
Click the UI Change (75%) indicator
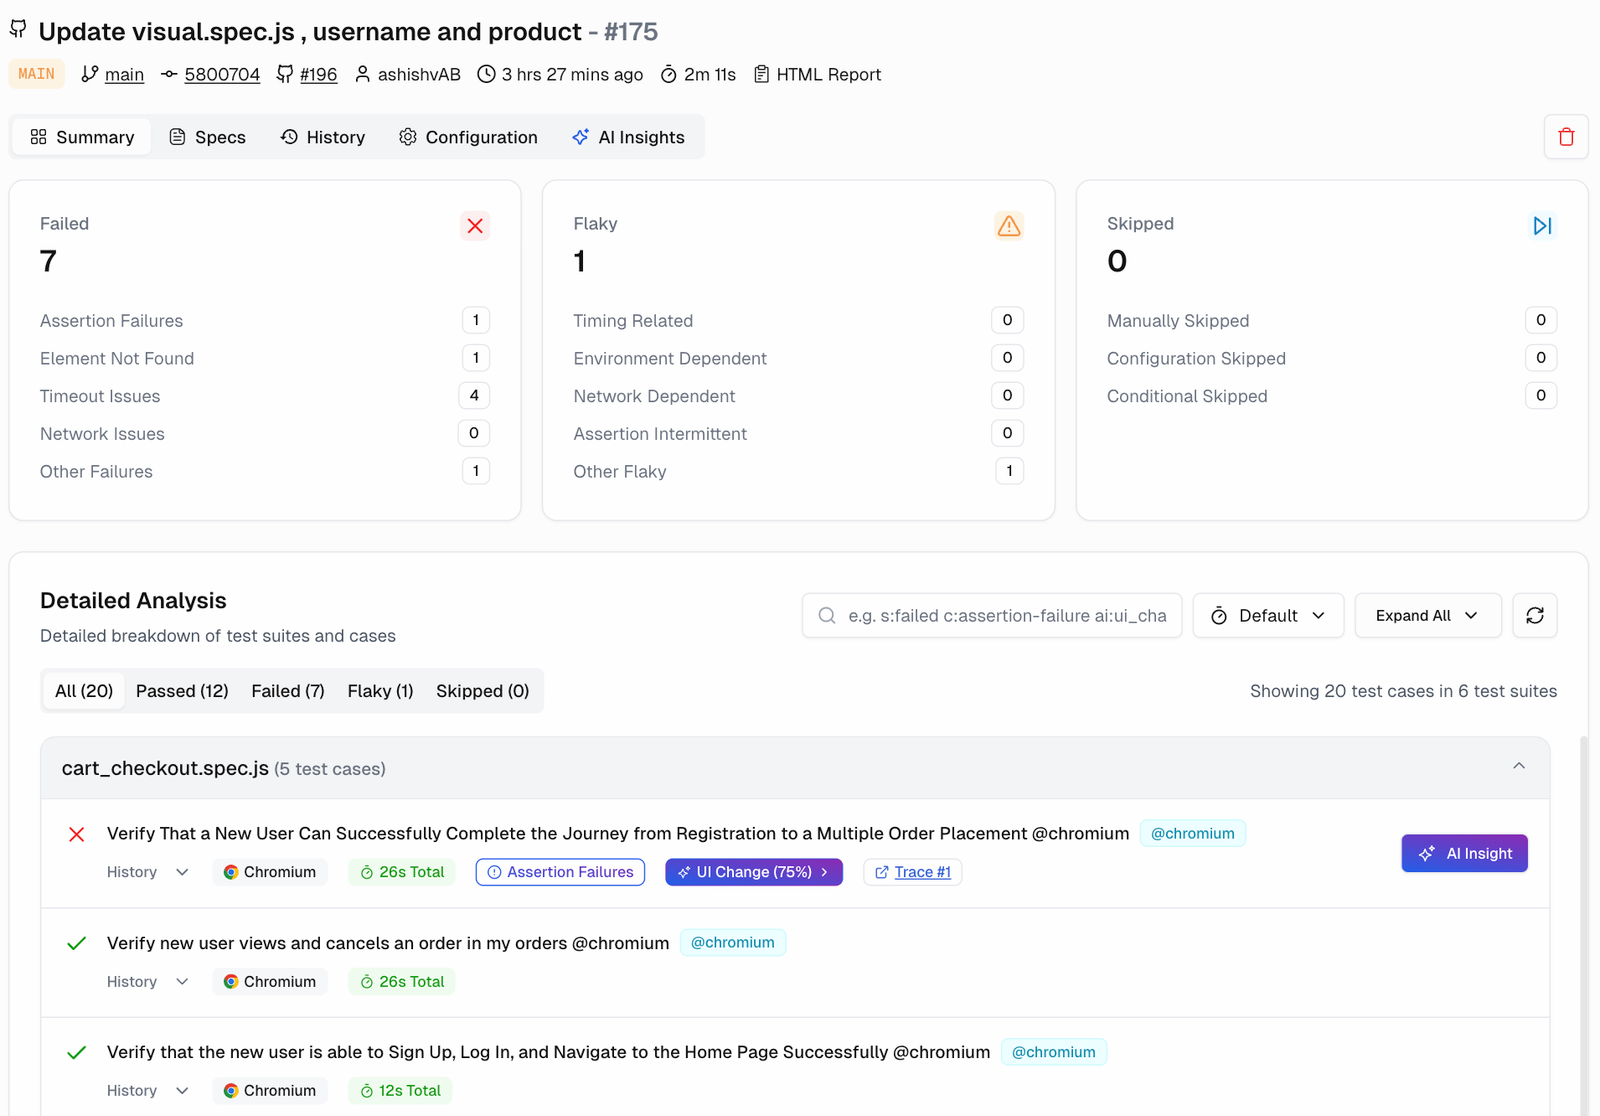point(753,871)
